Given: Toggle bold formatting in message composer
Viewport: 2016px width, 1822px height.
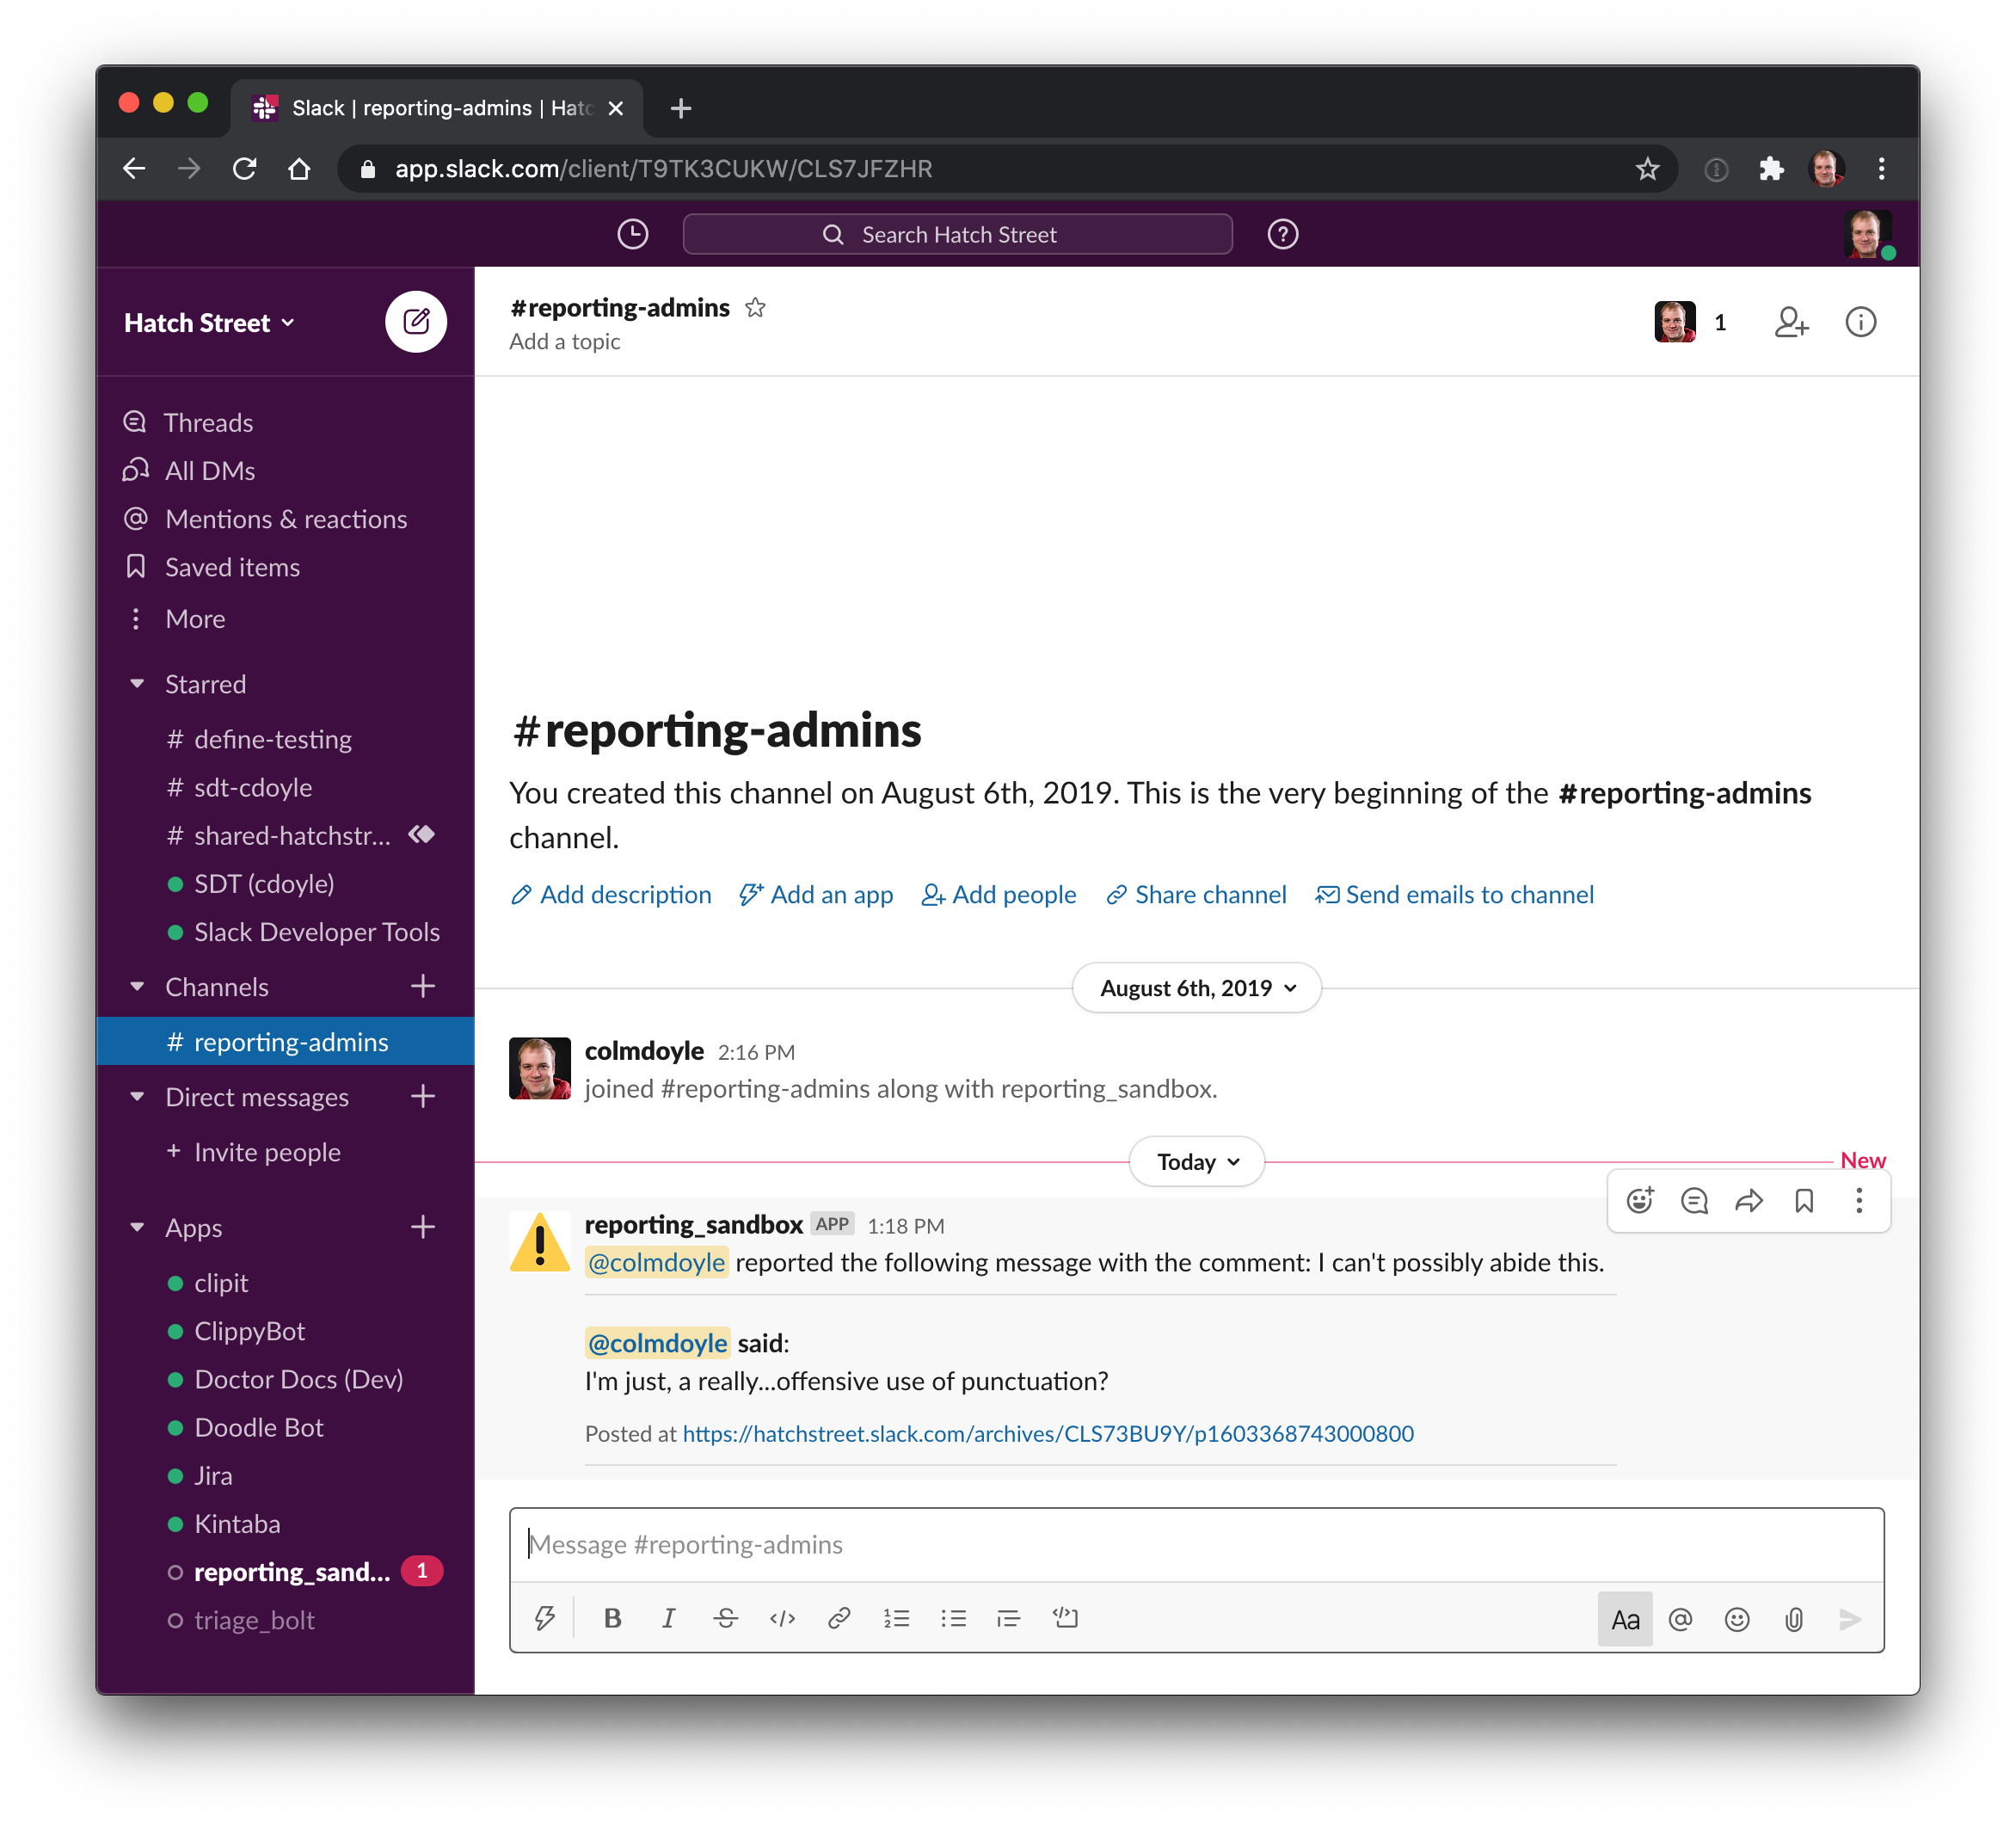Looking at the screenshot, I should tap(612, 1618).
